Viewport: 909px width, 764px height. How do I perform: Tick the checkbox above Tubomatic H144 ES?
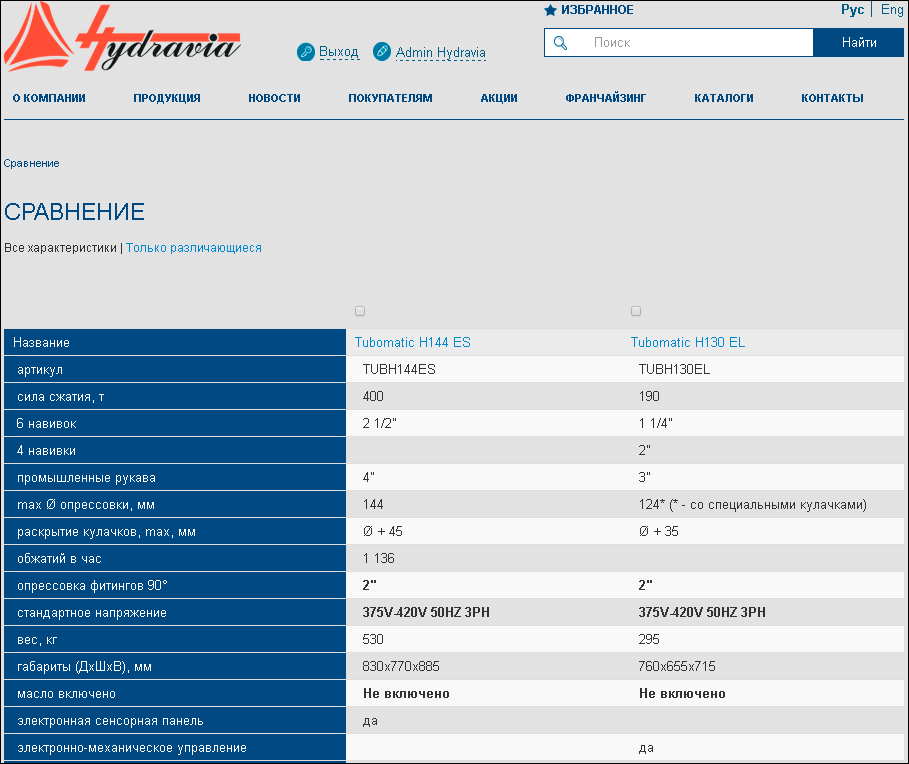(x=360, y=311)
